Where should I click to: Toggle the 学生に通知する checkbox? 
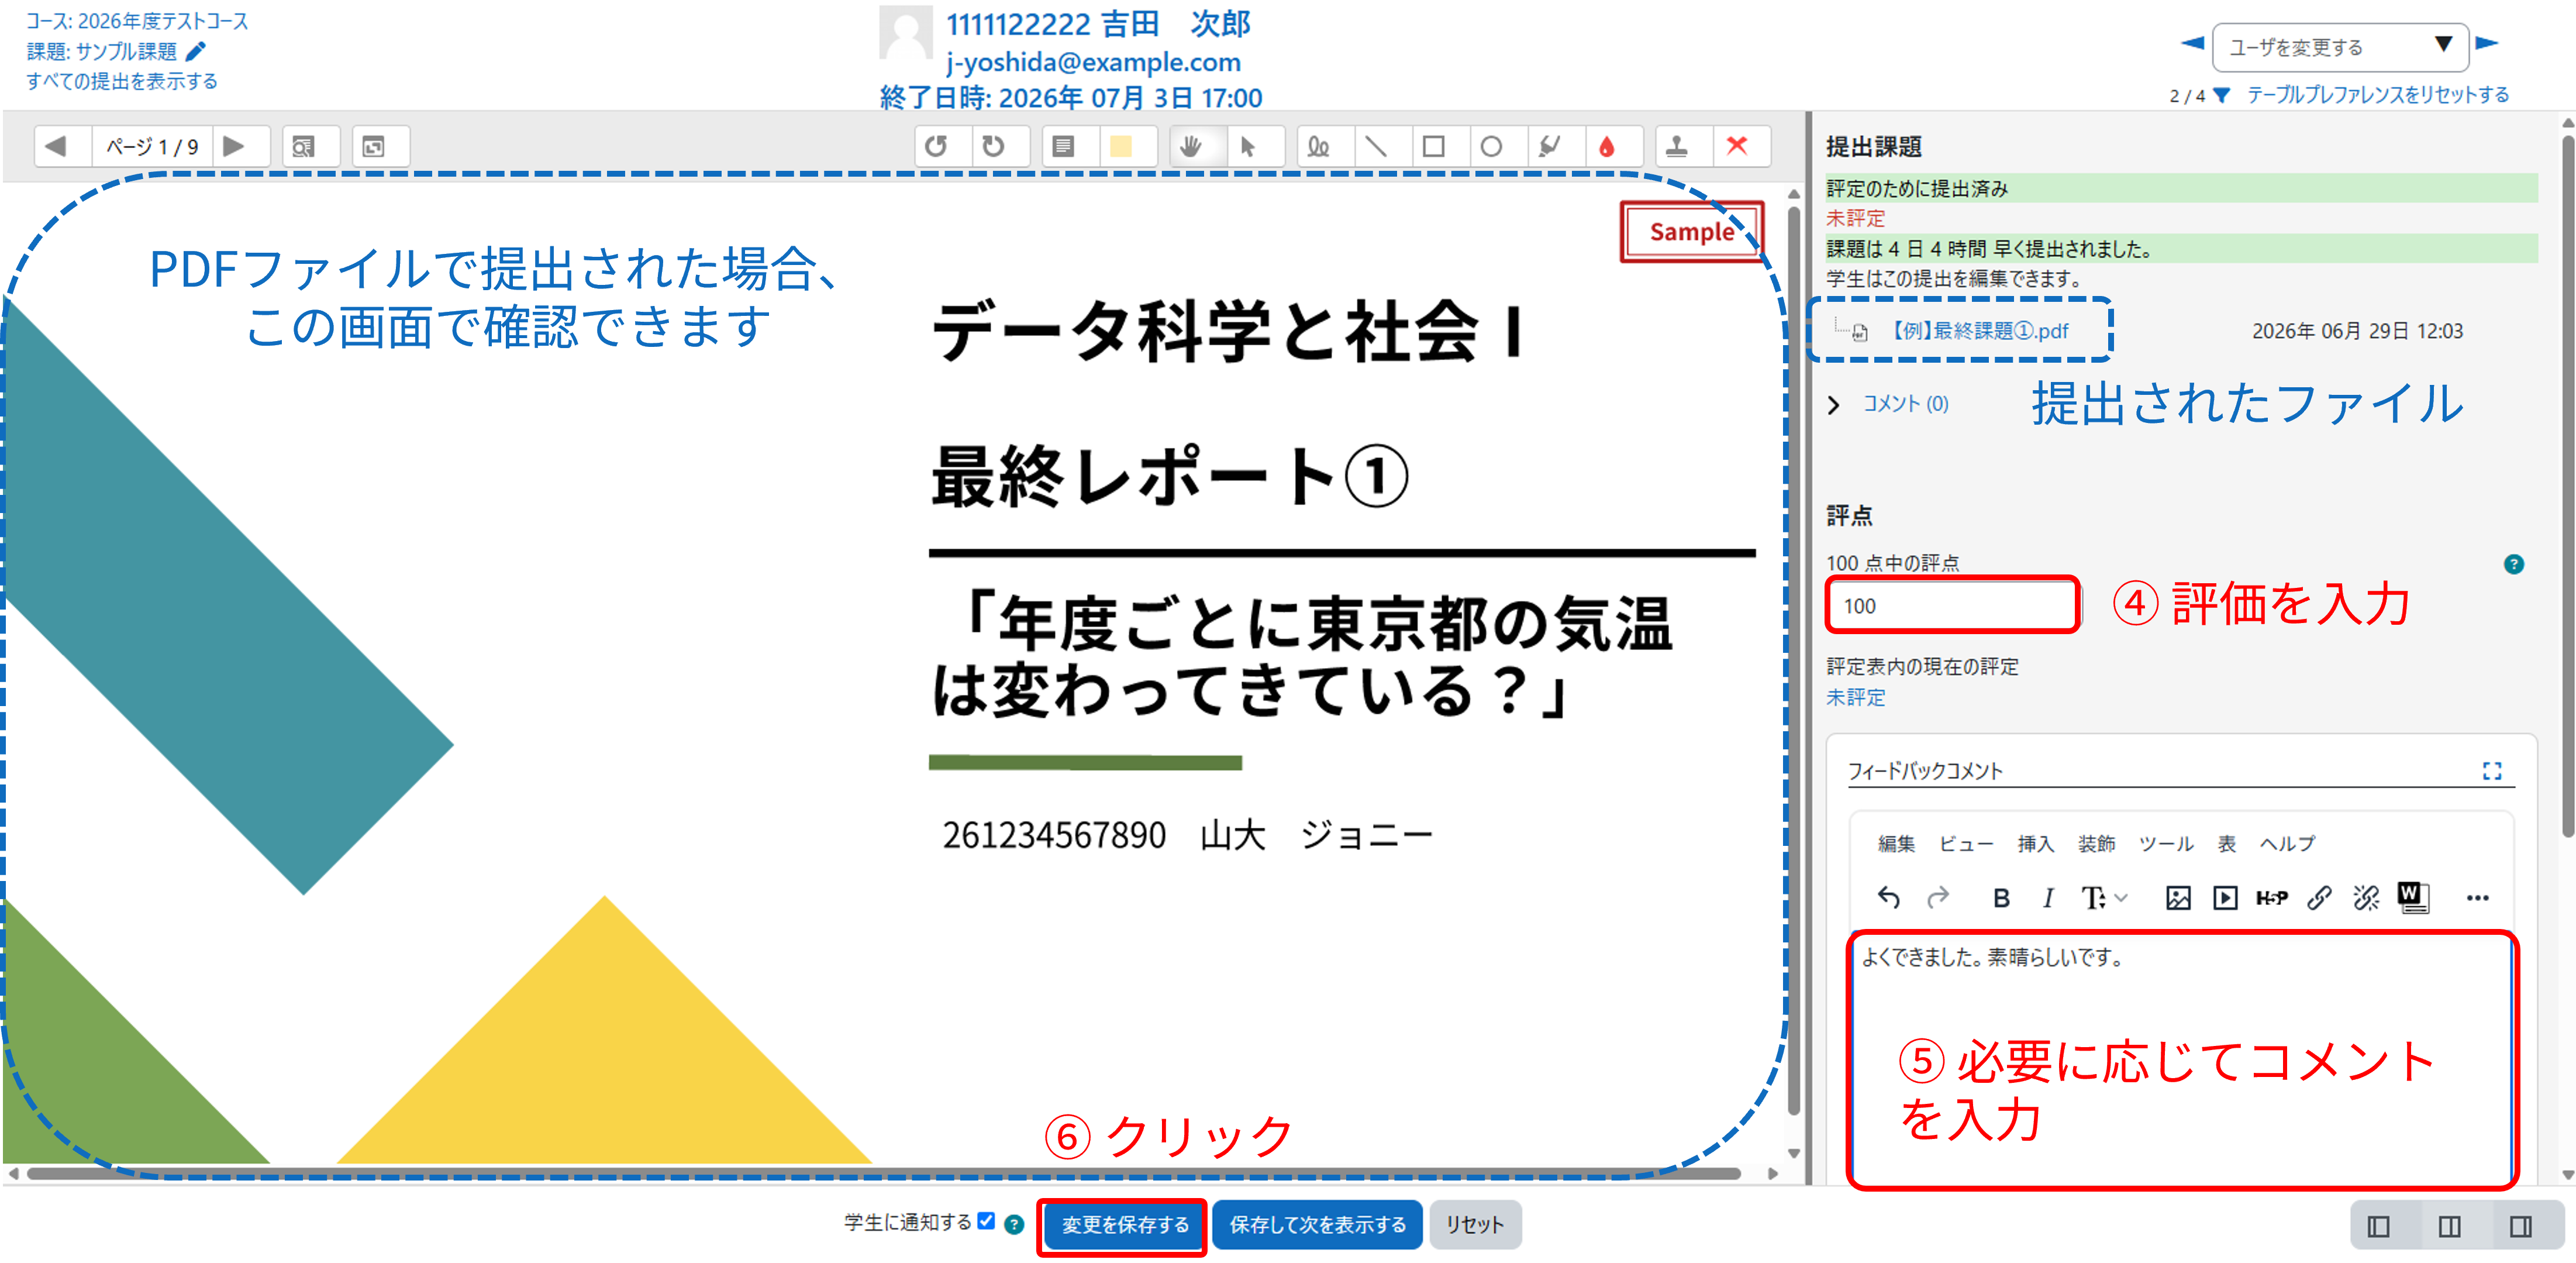[986, 1221]
